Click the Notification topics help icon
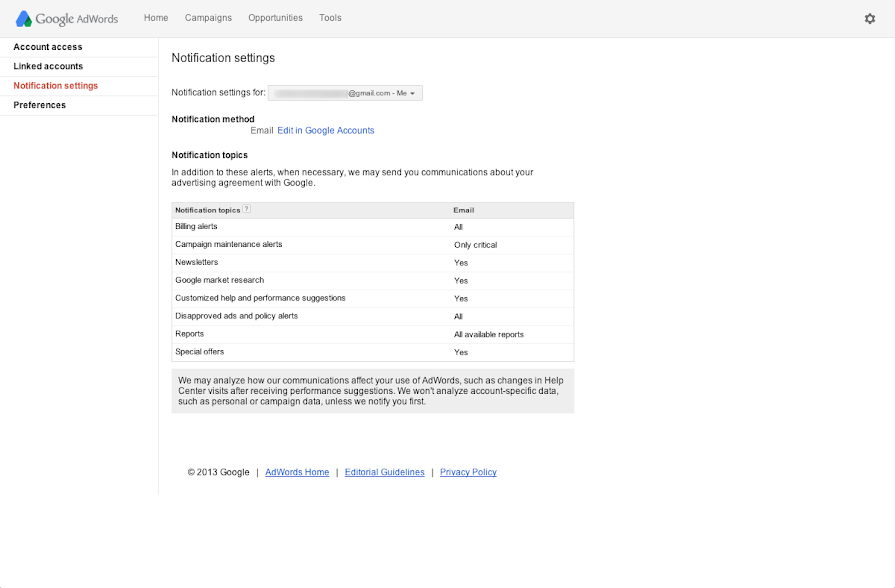Viewport: 895px width, 588px height. point(247,210)
